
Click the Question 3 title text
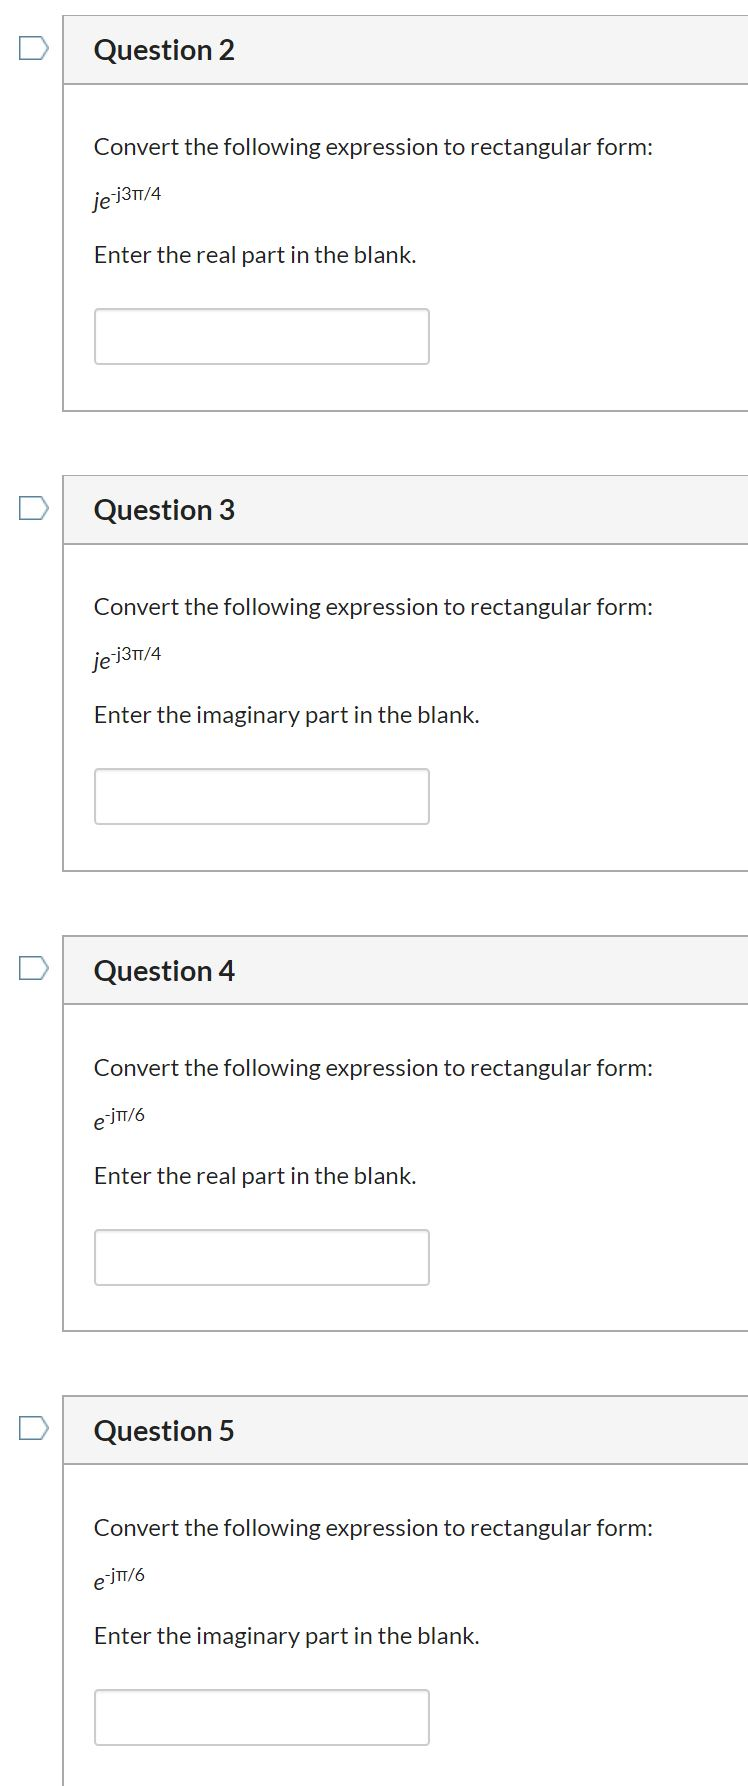click(x=164, y=508)
